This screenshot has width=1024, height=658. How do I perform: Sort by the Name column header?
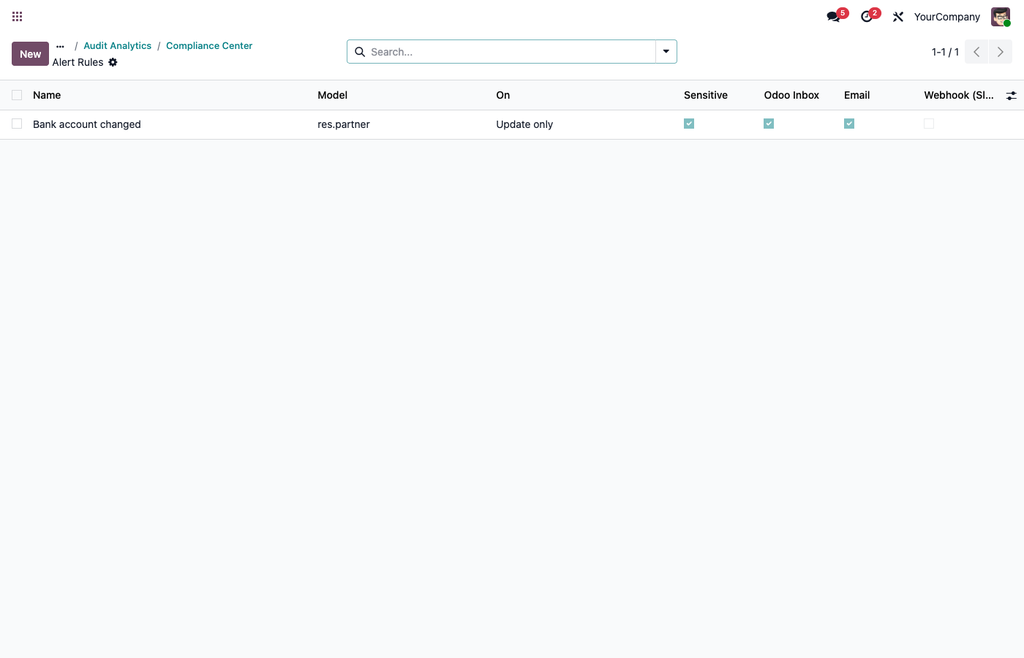47,95
